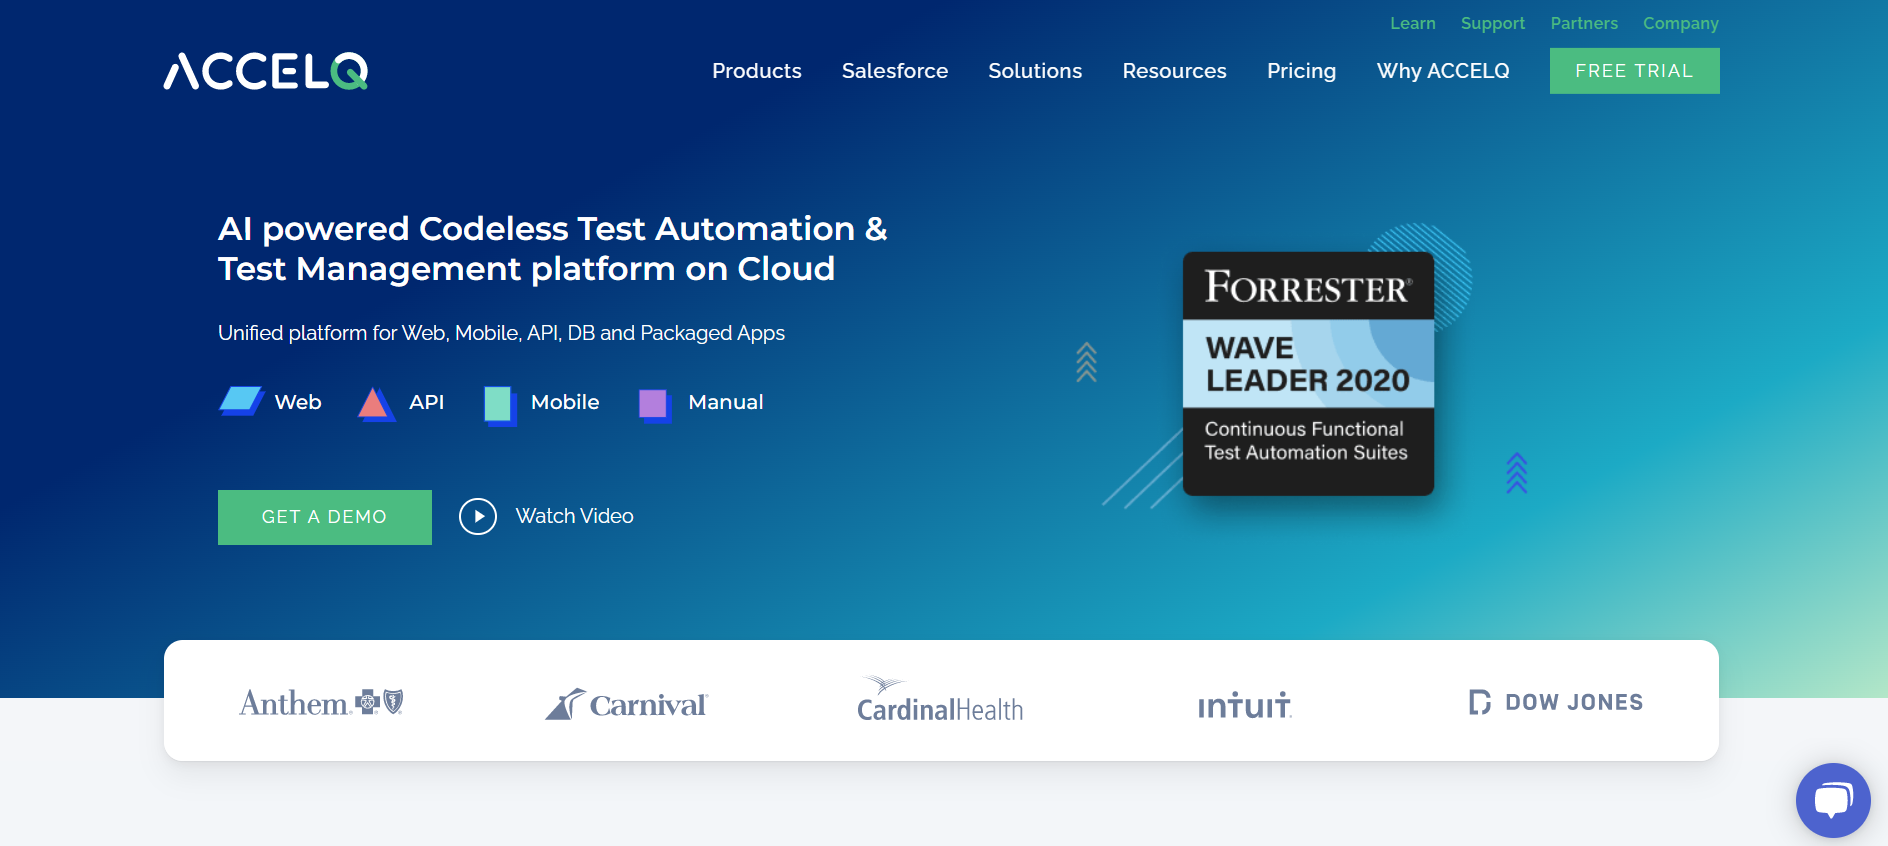The width and height of the screenshot is (1888, 846).
Task: Click the Web label
Action: tap(298, 402)
